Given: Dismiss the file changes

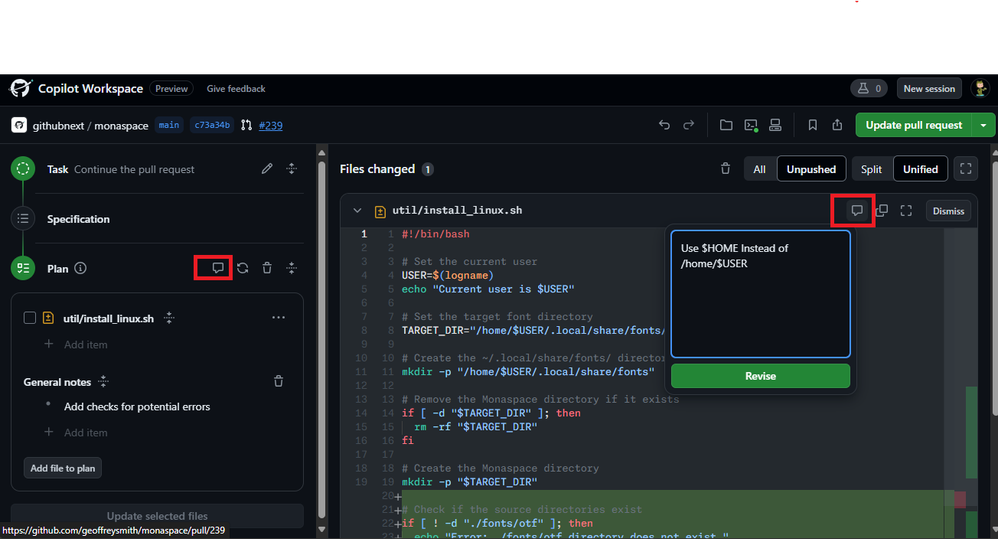Looking at the screenshot, I should click(x=948, y=211).
